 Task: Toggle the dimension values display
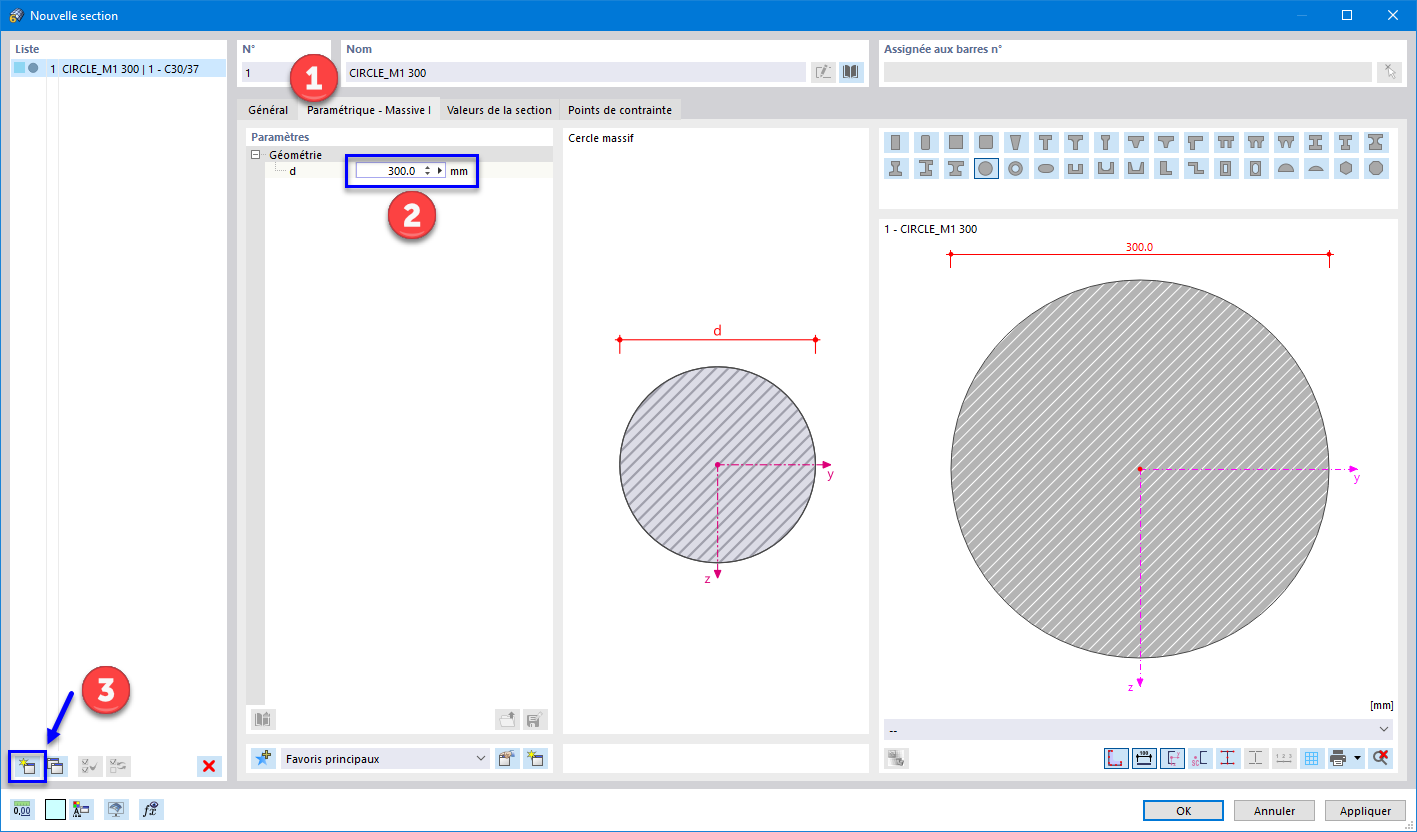[1144, 758]
